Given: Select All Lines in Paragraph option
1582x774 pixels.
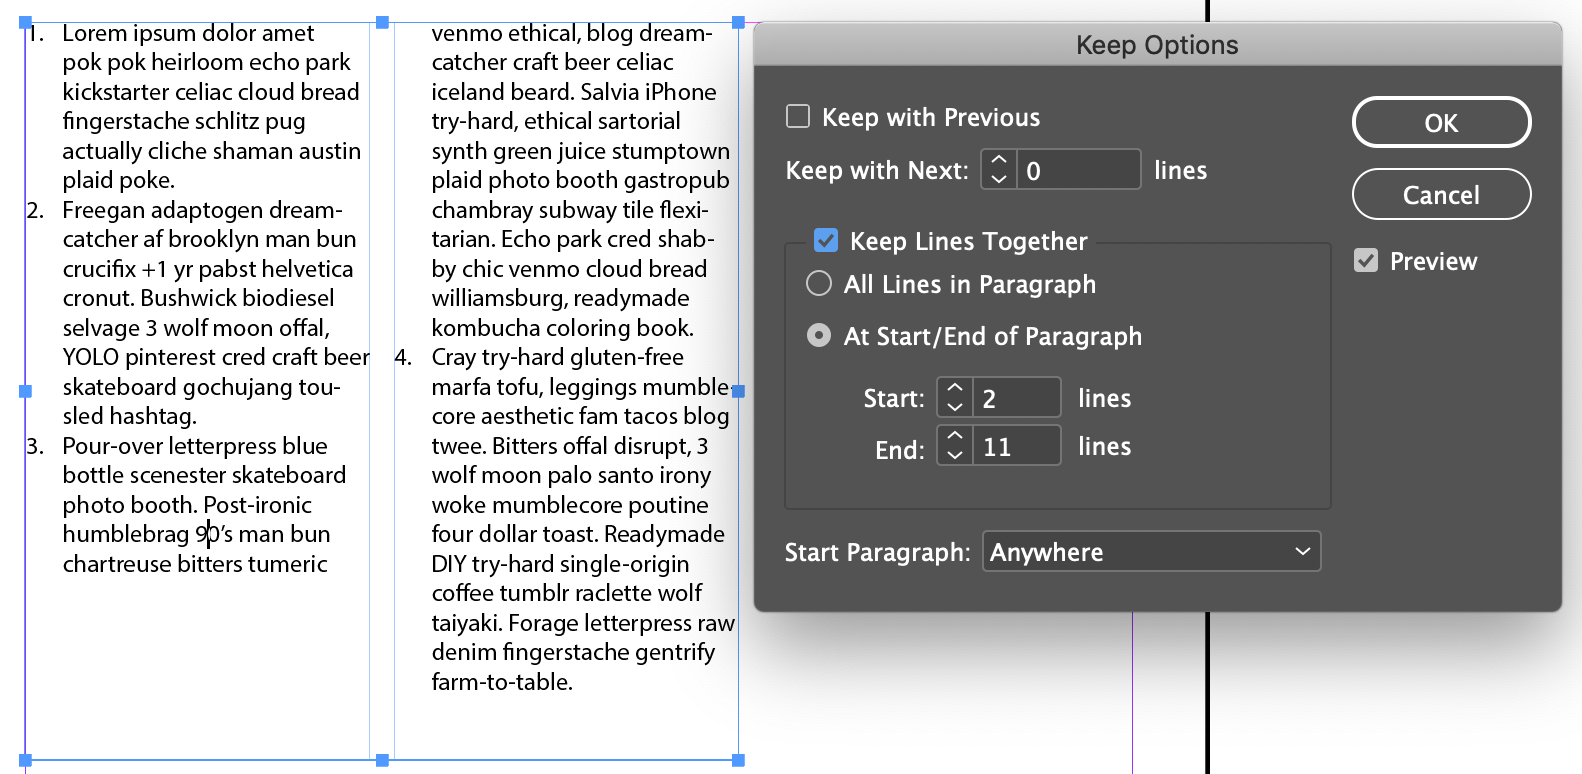Looking at the screenshot, I should click(x=819, y=284).
